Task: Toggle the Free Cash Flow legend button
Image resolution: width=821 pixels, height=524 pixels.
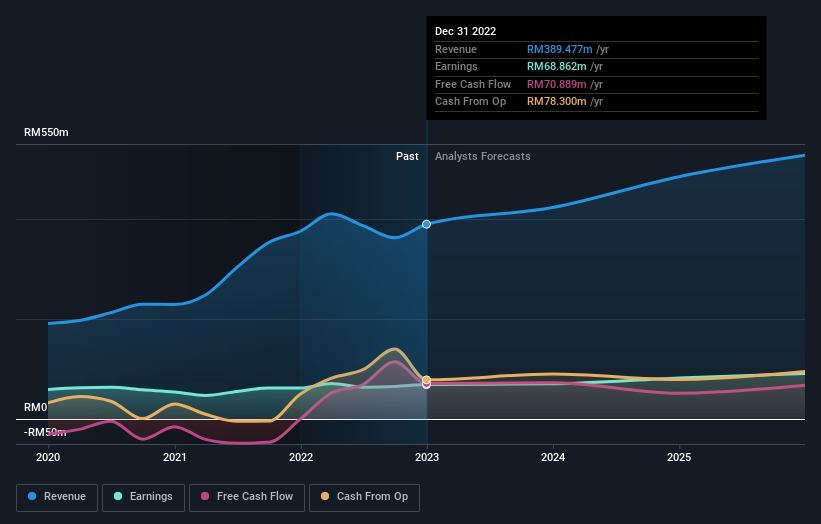Action: pyautogui.click(x=247, y=497)
